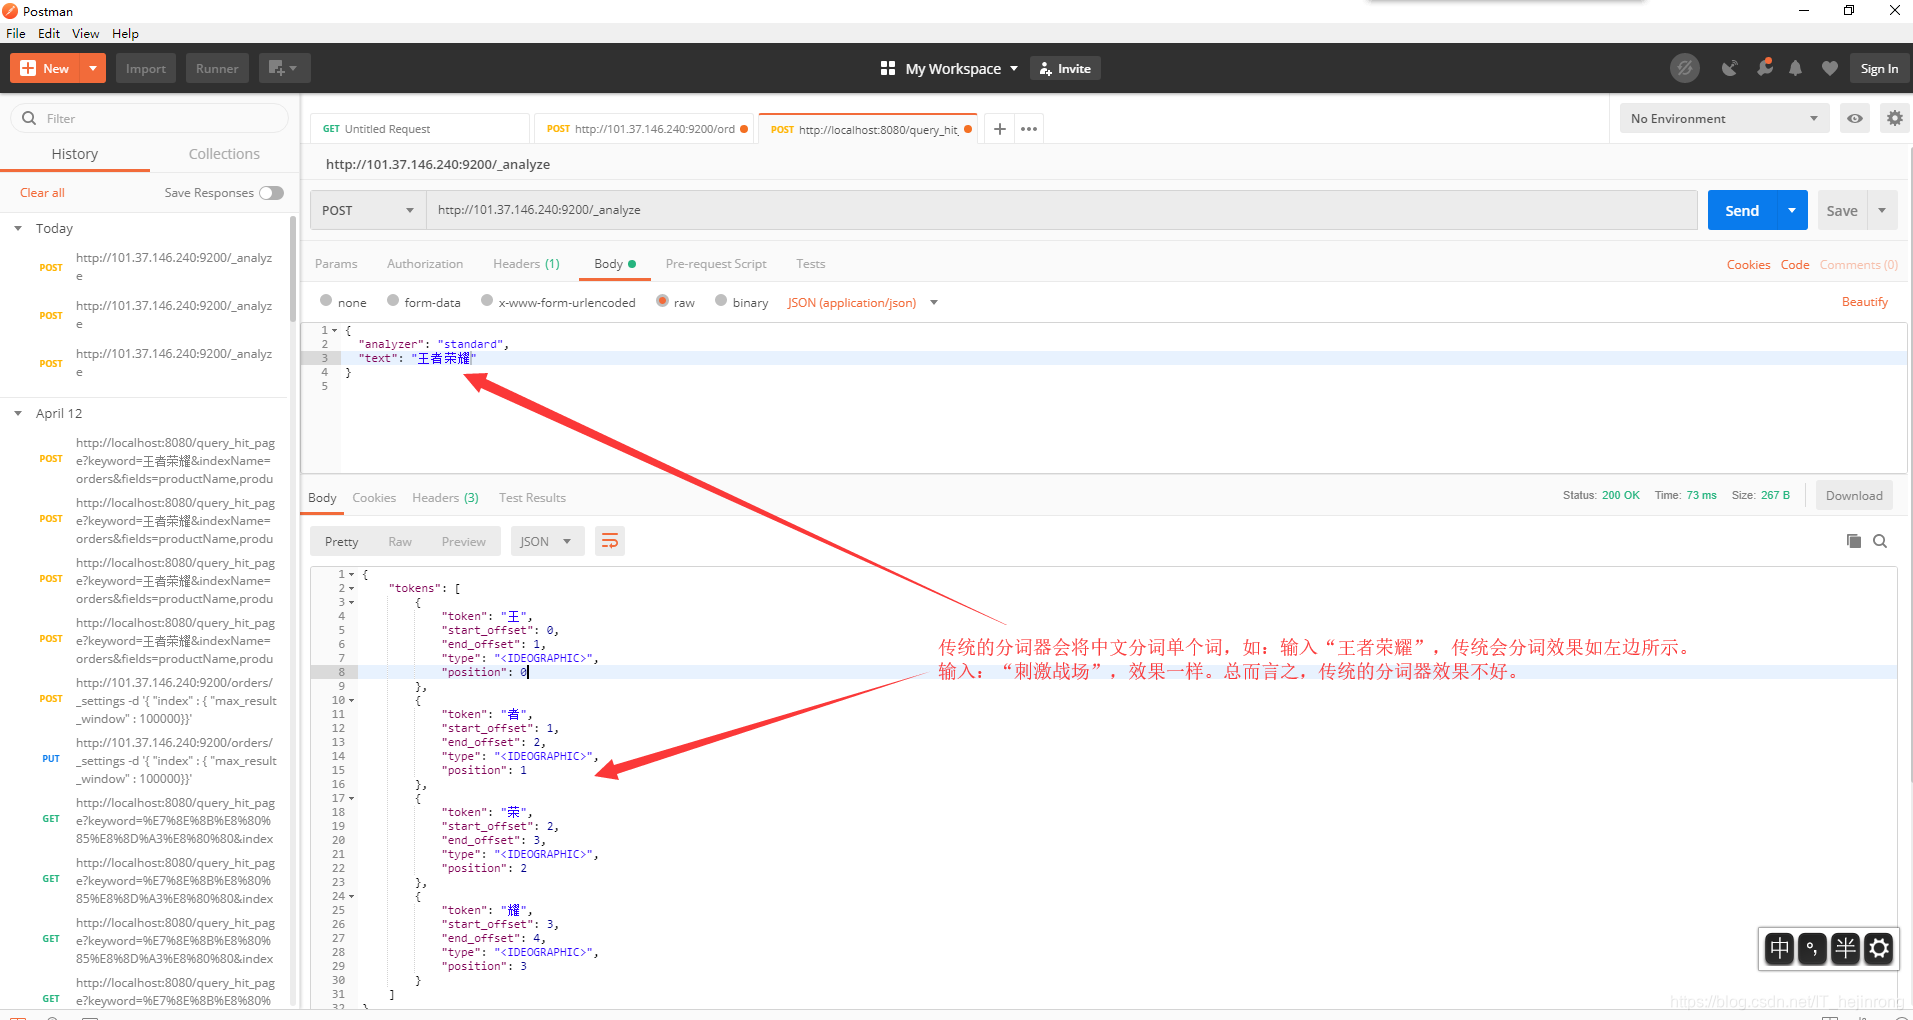Select the form-data body type
1913x1020 pixels.
coord(393,300)
